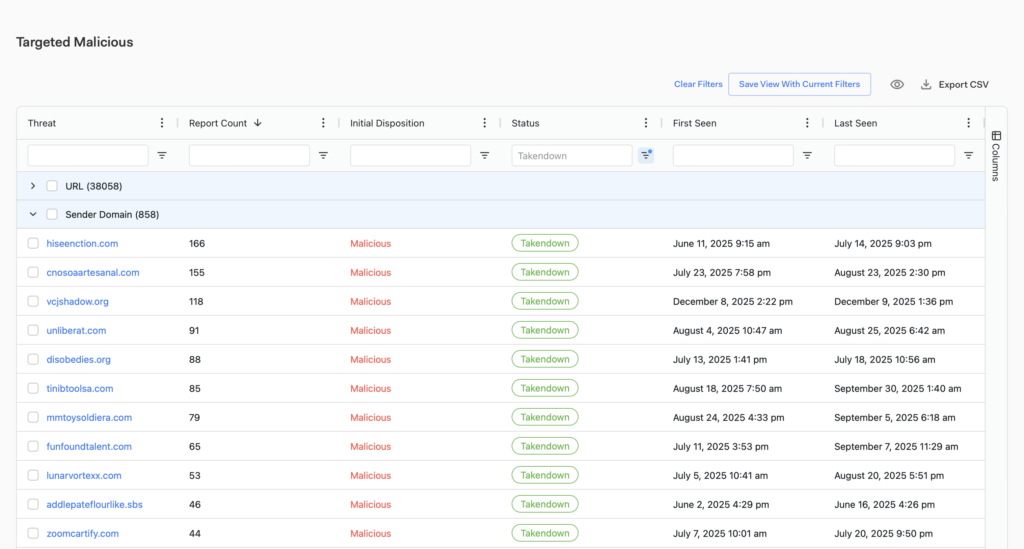
Task: Click Save View With Current Filters
Action: click(799, 84)
